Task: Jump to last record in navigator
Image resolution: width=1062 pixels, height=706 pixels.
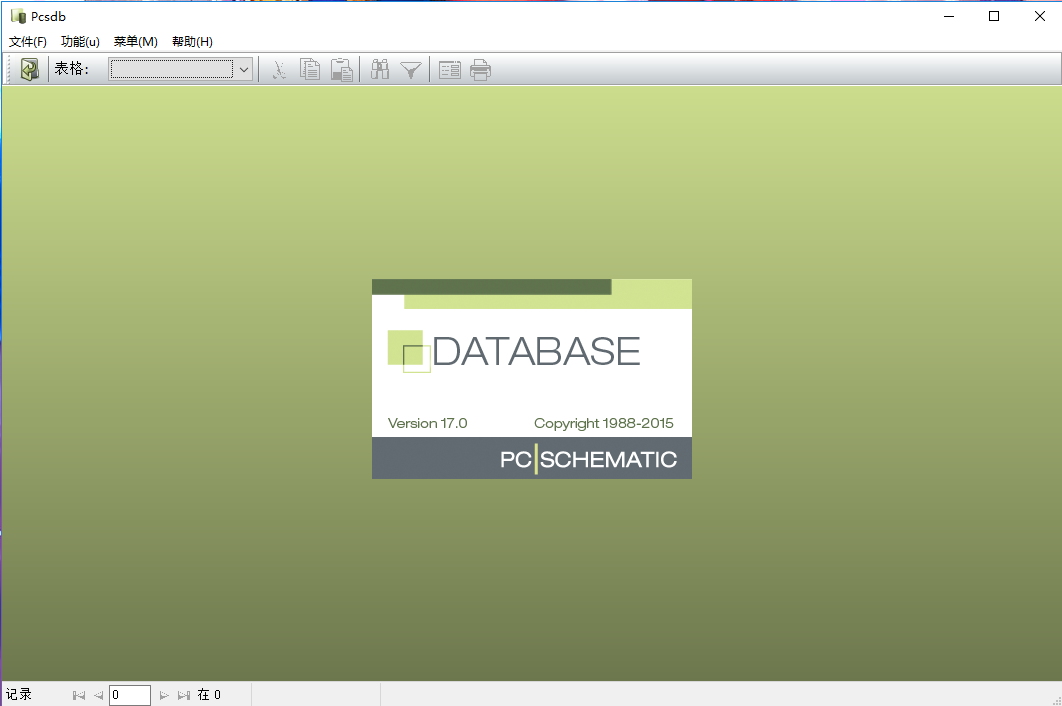Action: click(x=184, y=695)
